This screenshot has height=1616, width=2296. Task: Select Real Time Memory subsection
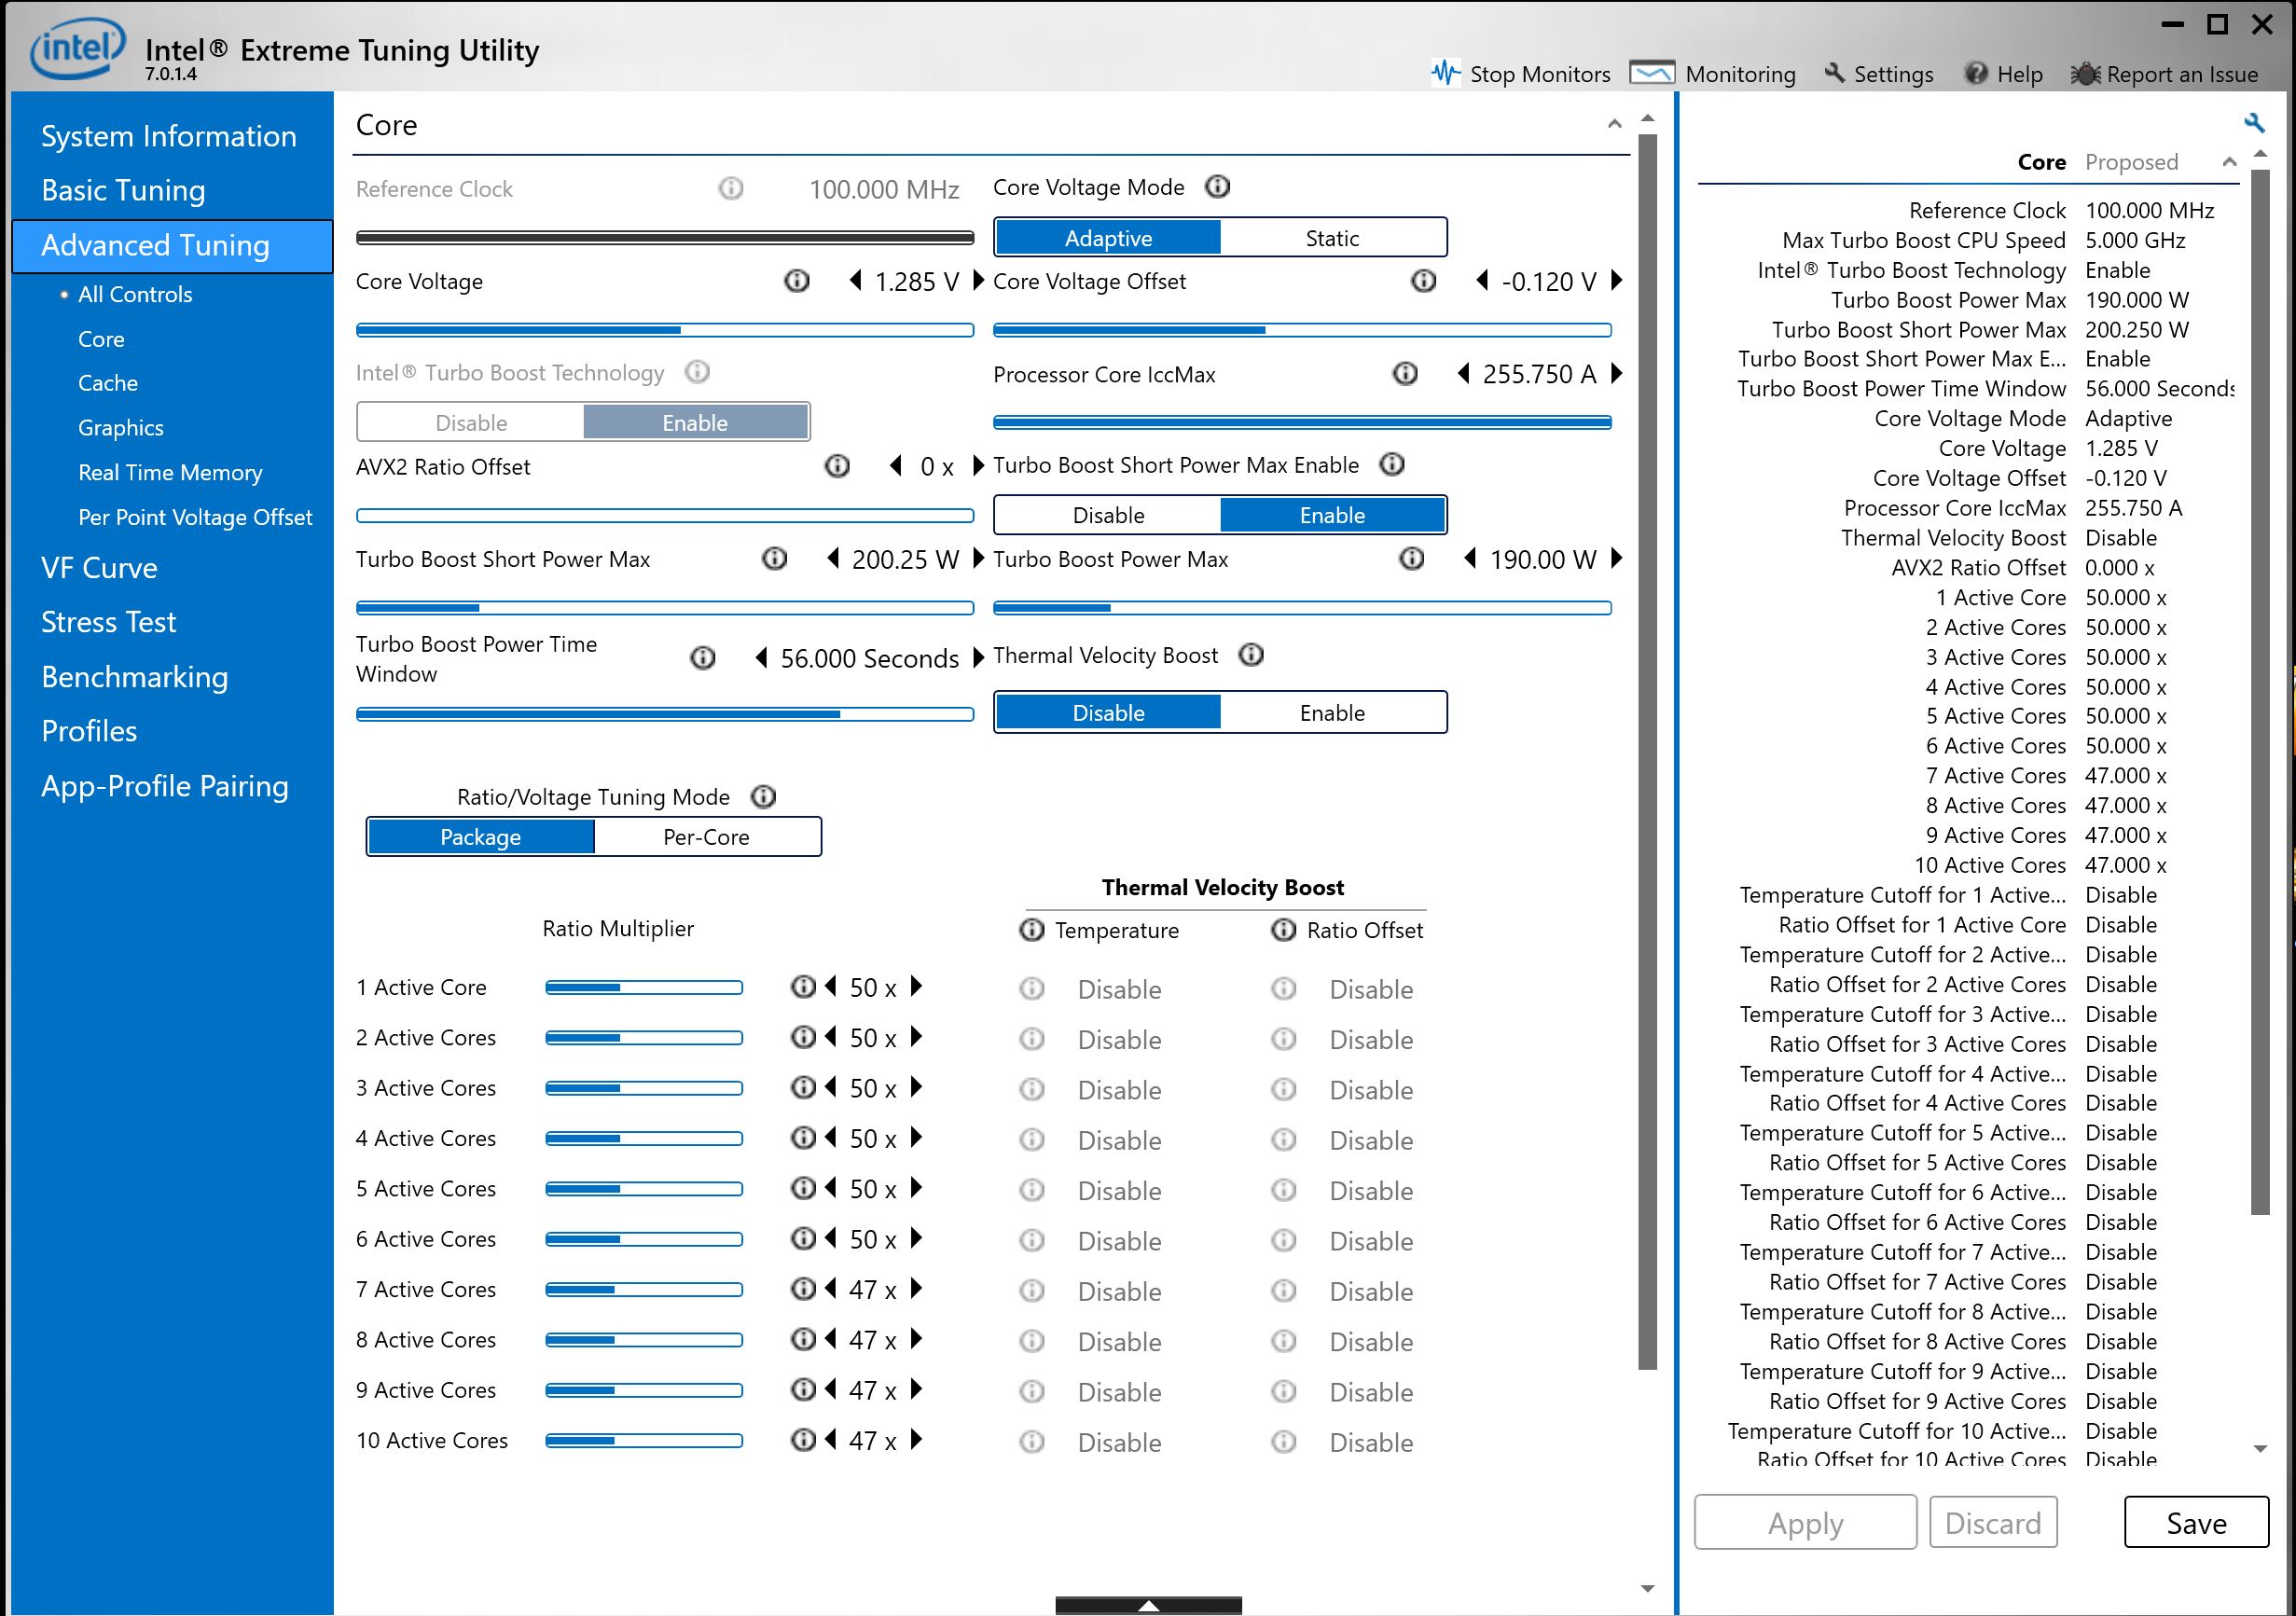pos(170,472)
